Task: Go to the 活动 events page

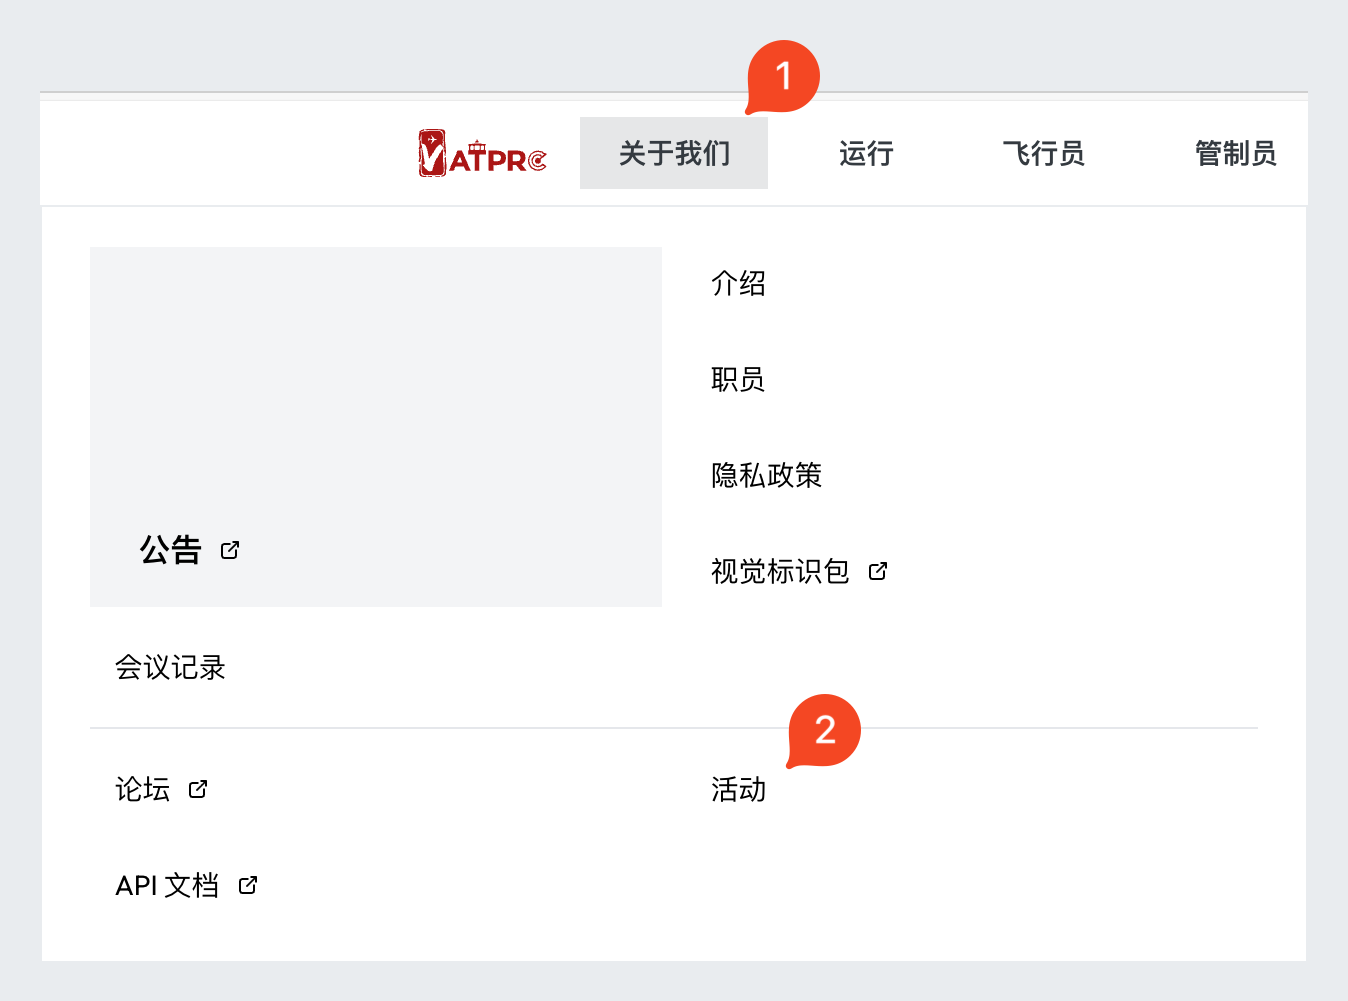Action: 738,789
